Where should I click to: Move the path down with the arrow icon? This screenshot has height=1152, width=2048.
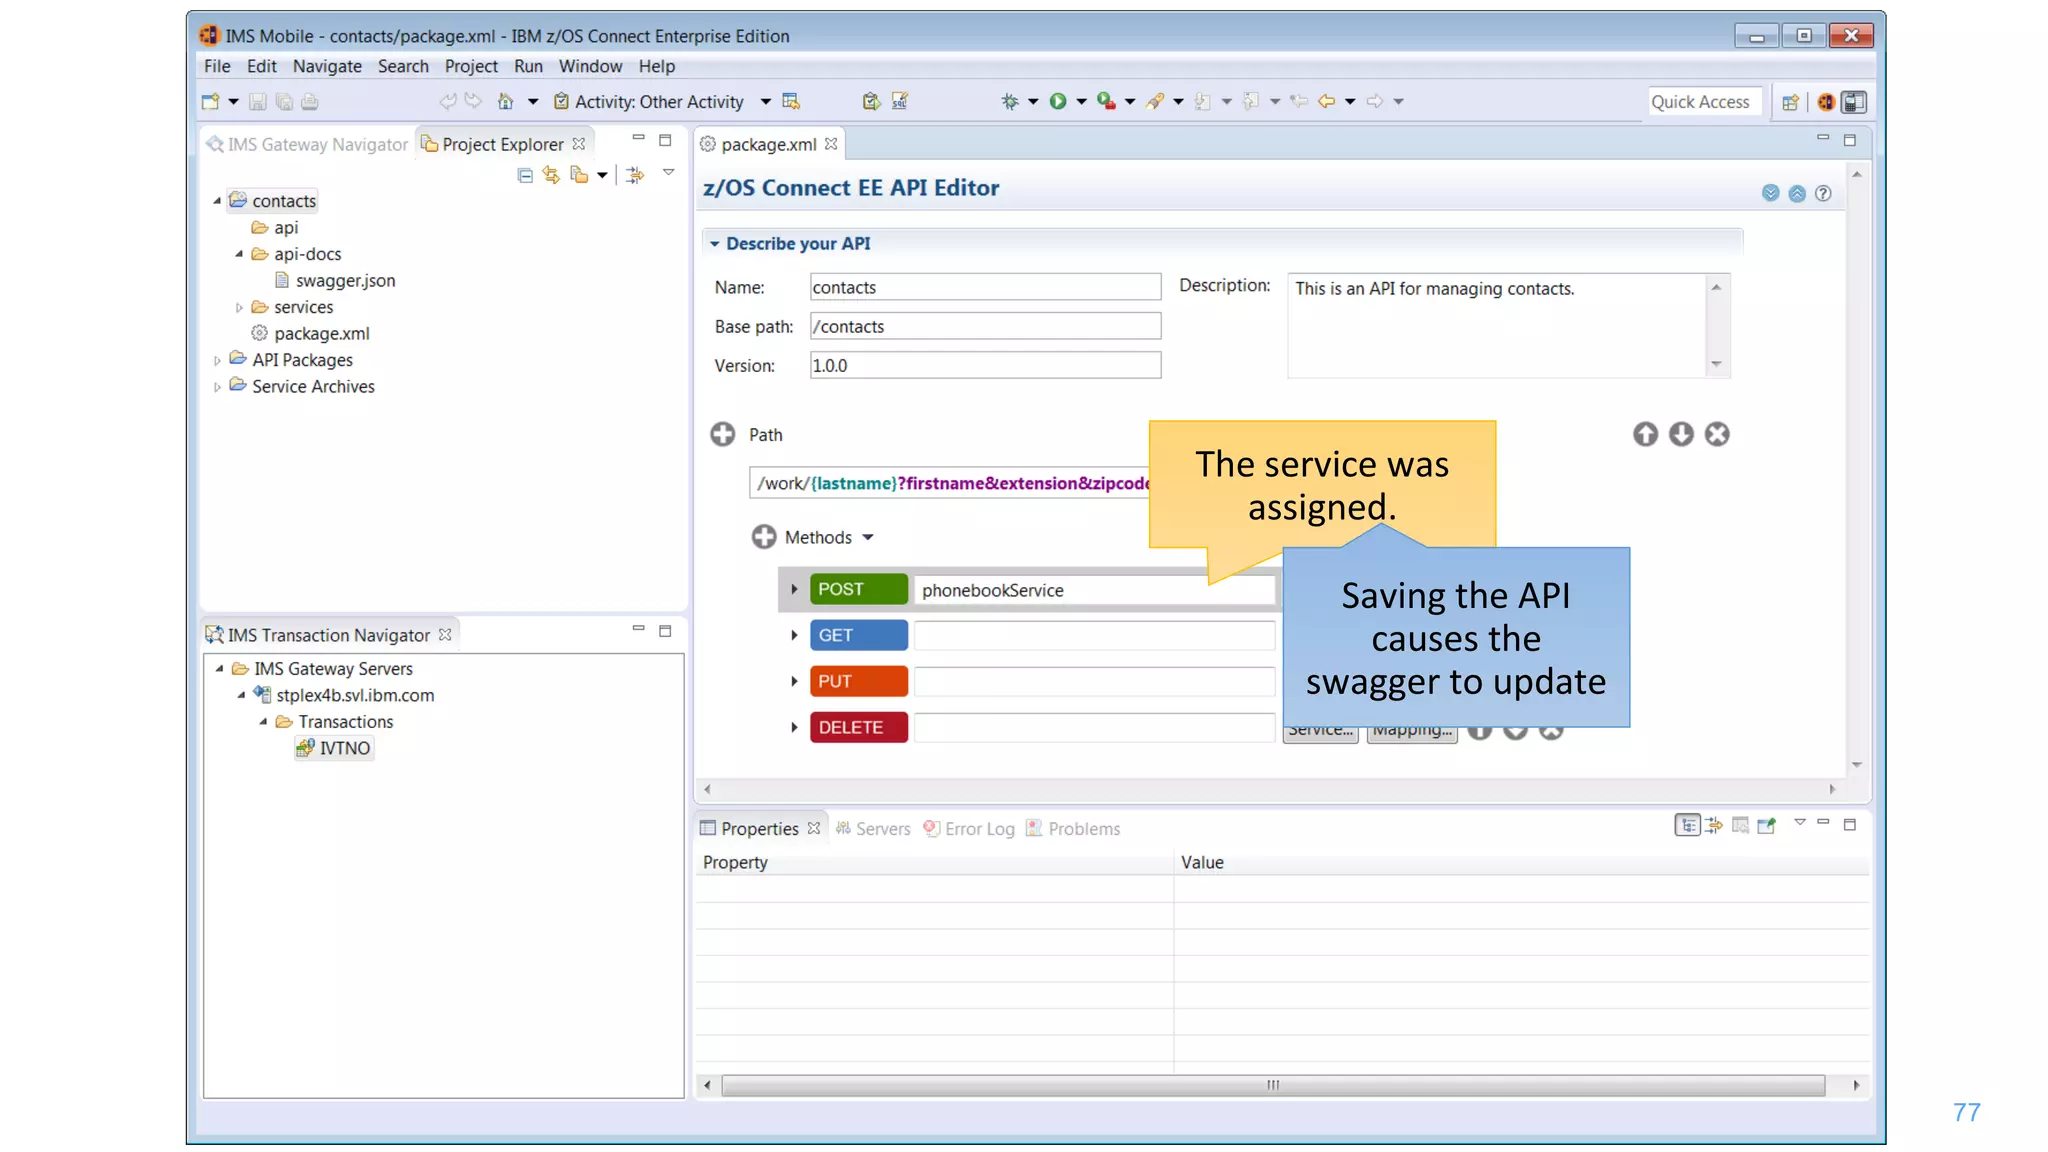point(1681,434)
